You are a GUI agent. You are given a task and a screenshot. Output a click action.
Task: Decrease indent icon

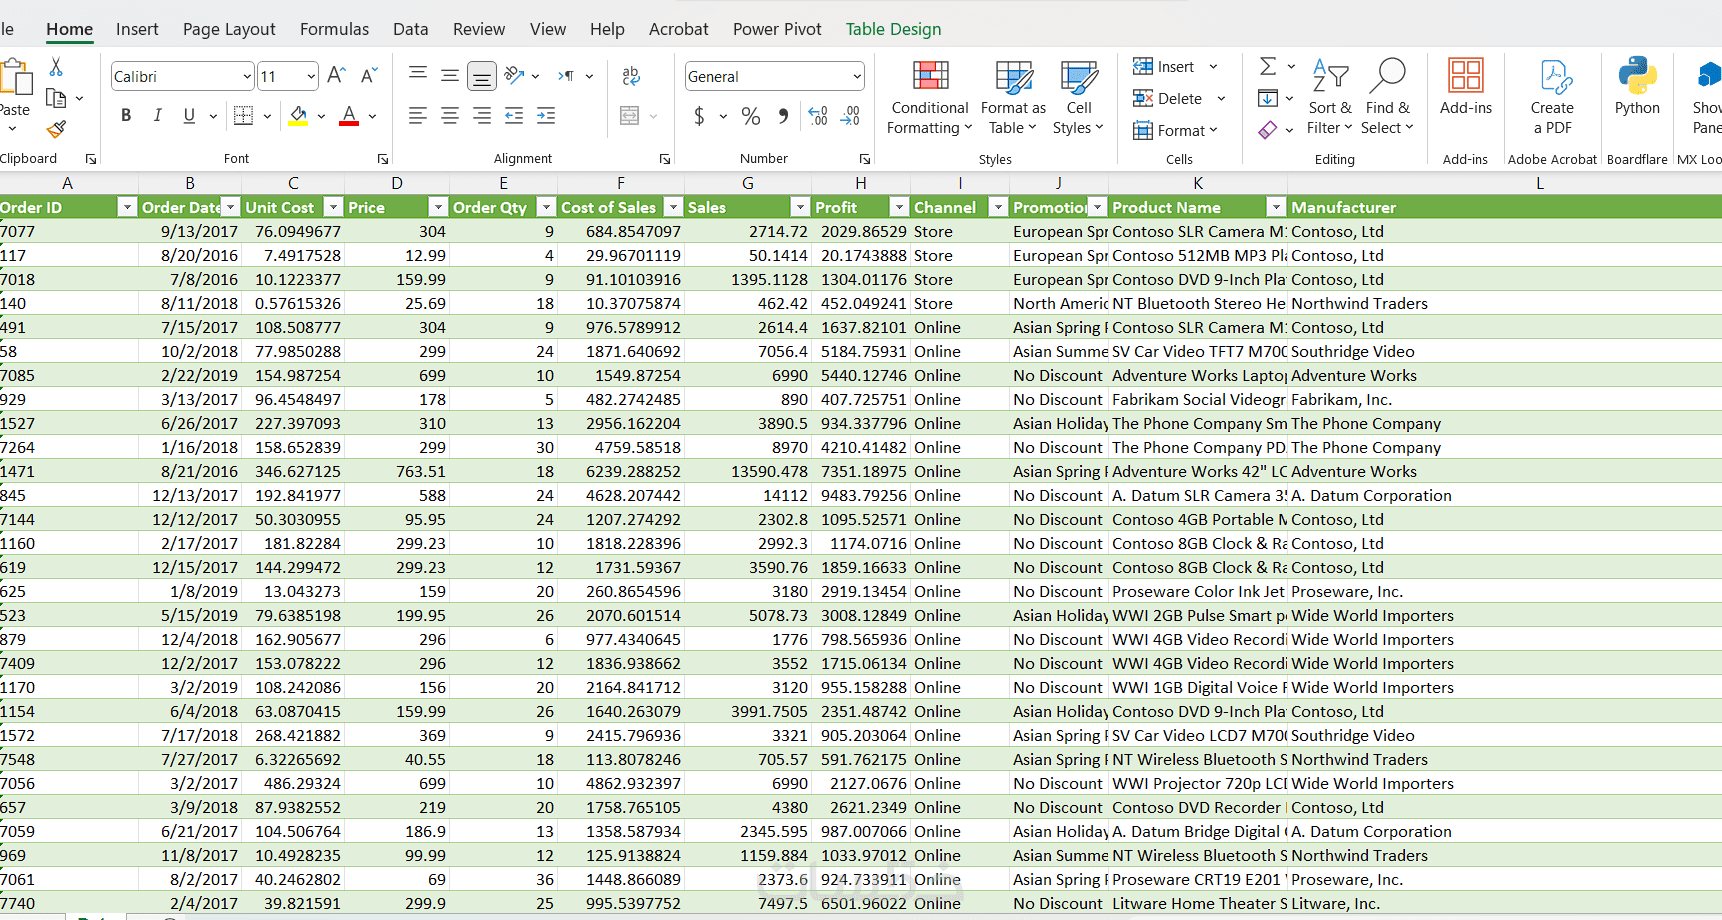pyautogui.click(x=514, y=116)
